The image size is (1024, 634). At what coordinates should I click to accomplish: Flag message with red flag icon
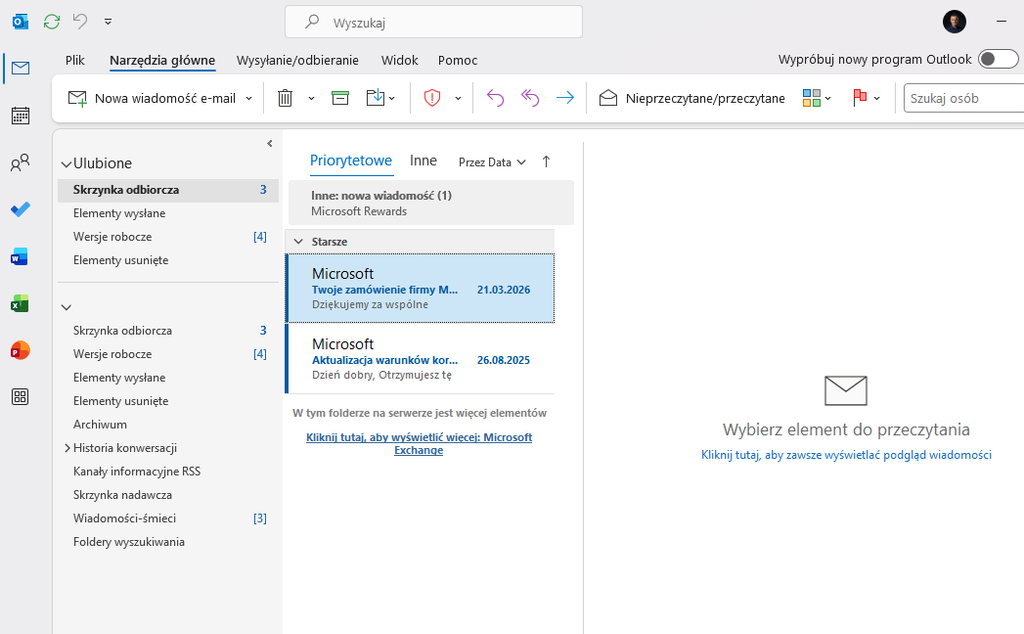[x=860, y=98]
